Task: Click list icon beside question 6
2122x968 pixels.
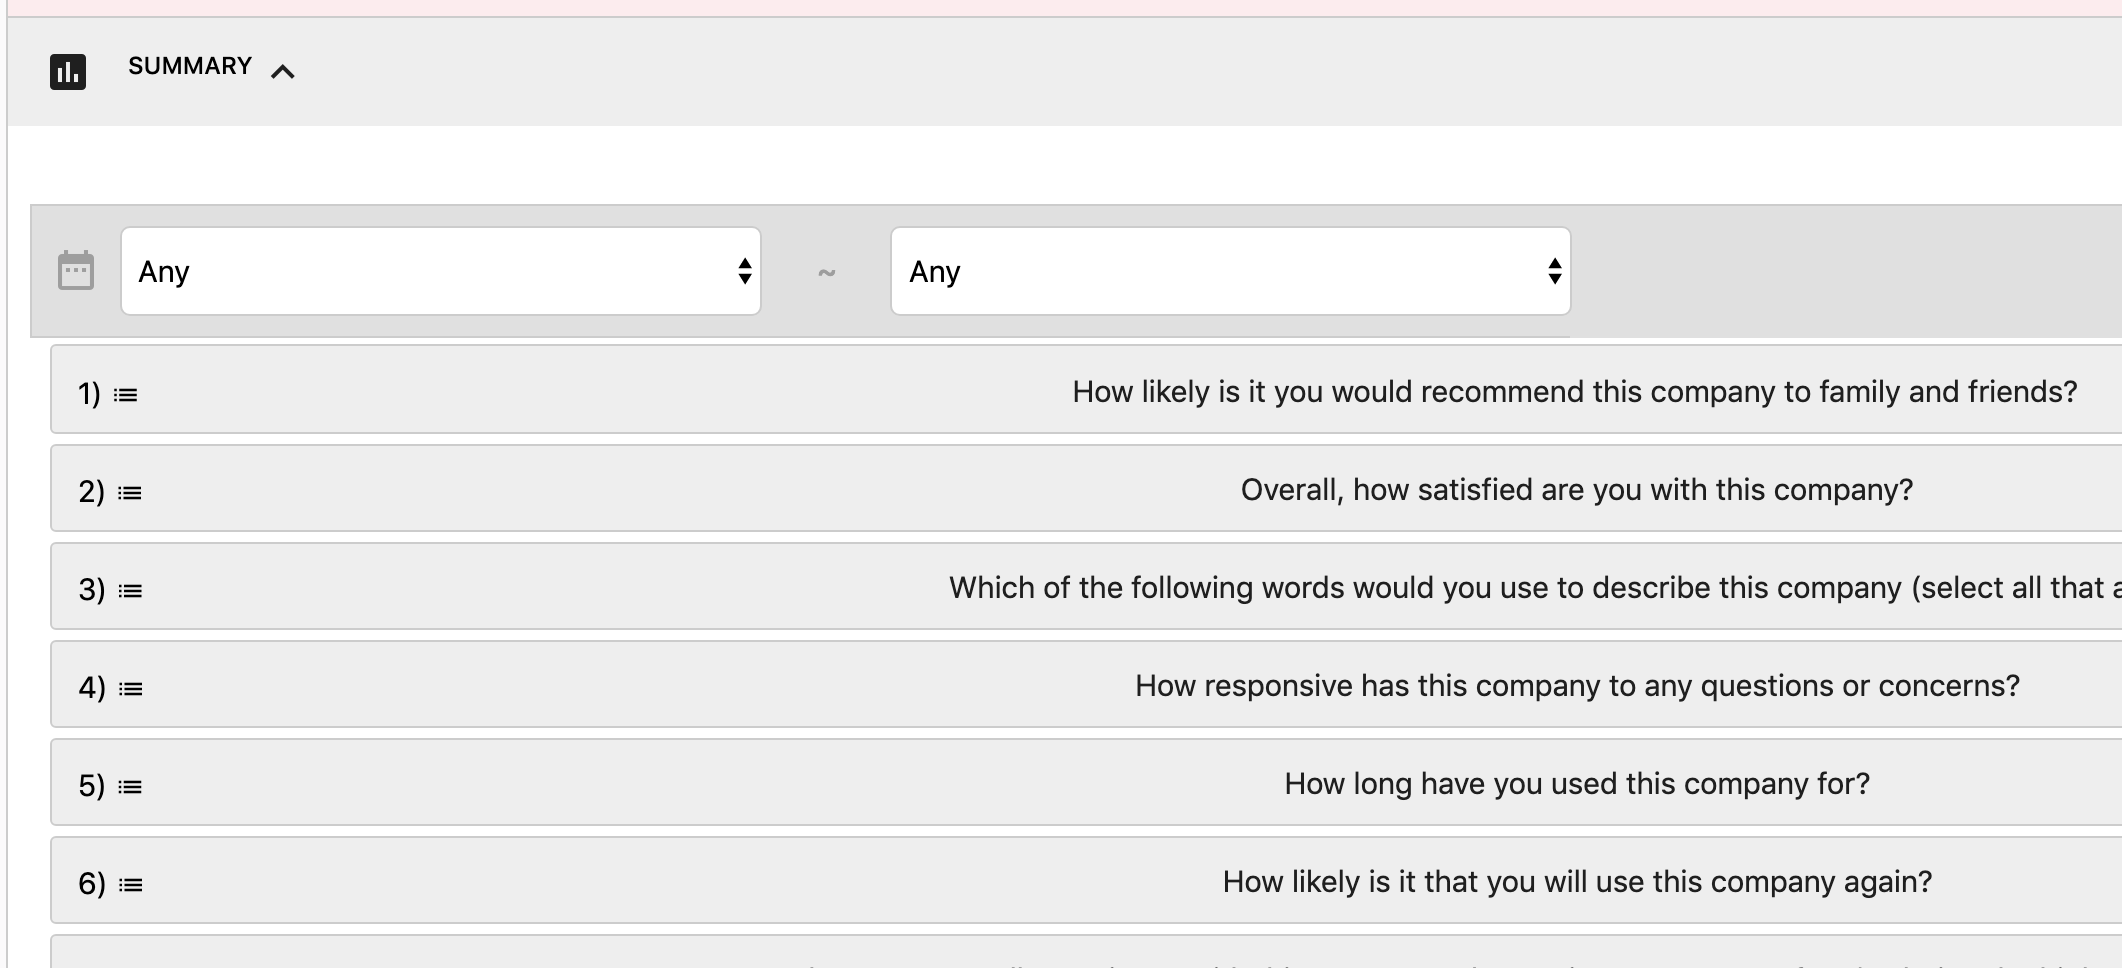Action: pos(130,885)
